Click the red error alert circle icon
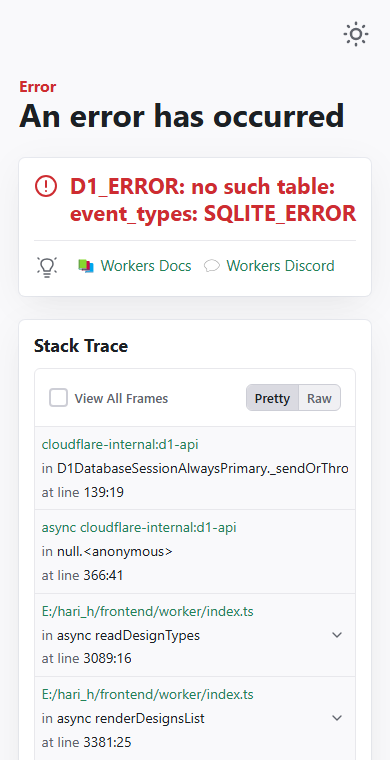390x760 pixels. tap(46, 186)
